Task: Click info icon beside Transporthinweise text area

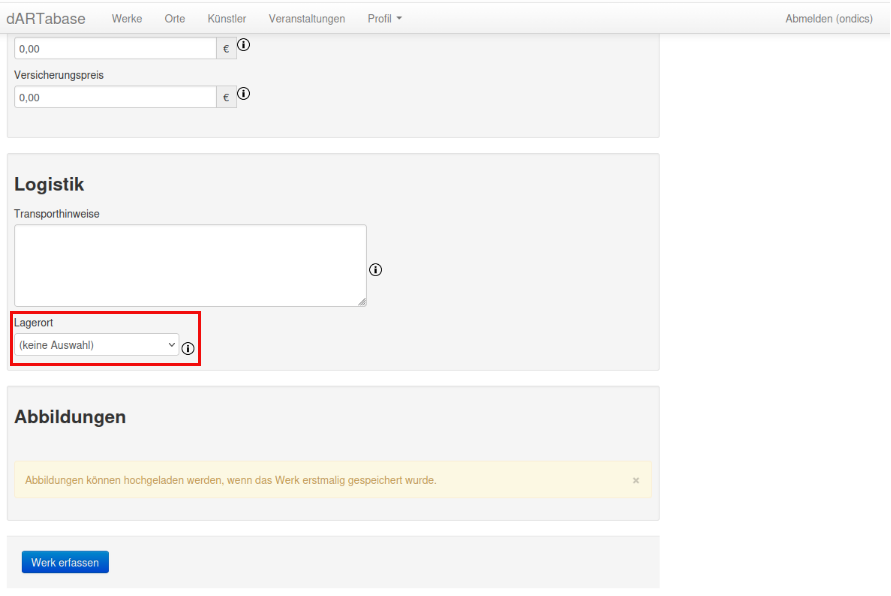Action: [x=376, y=269]
